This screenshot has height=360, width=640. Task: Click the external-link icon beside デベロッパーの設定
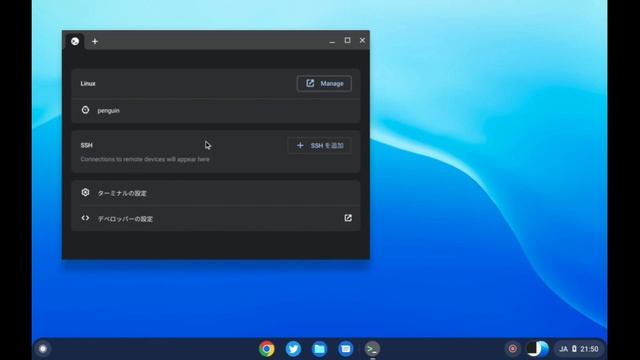348,218
